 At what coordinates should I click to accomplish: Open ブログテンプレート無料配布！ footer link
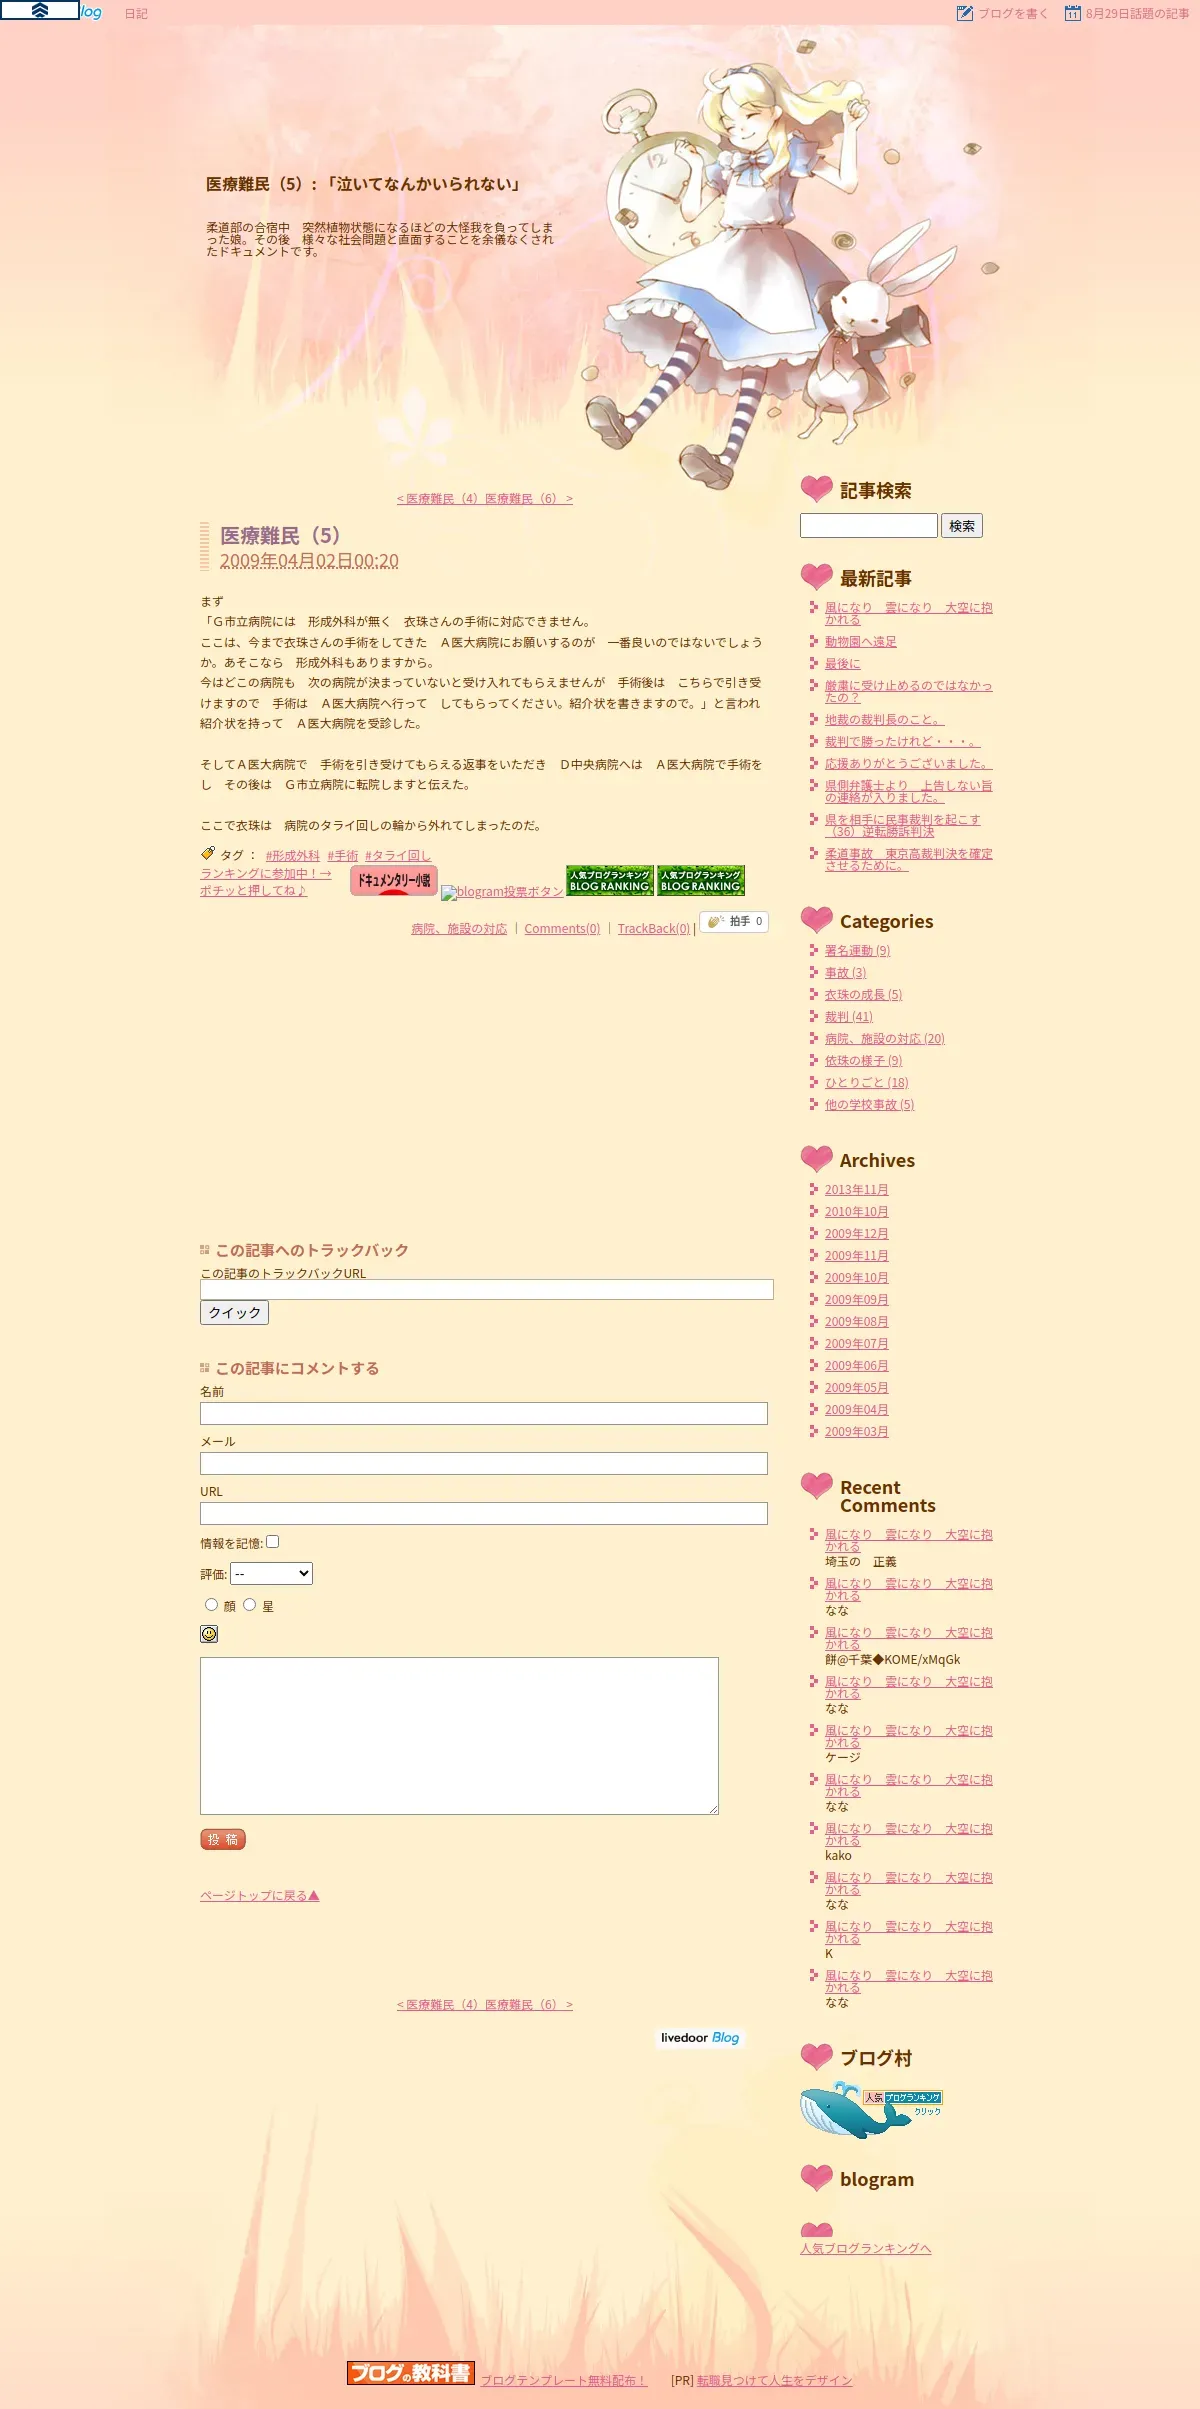click(564, 2381)
